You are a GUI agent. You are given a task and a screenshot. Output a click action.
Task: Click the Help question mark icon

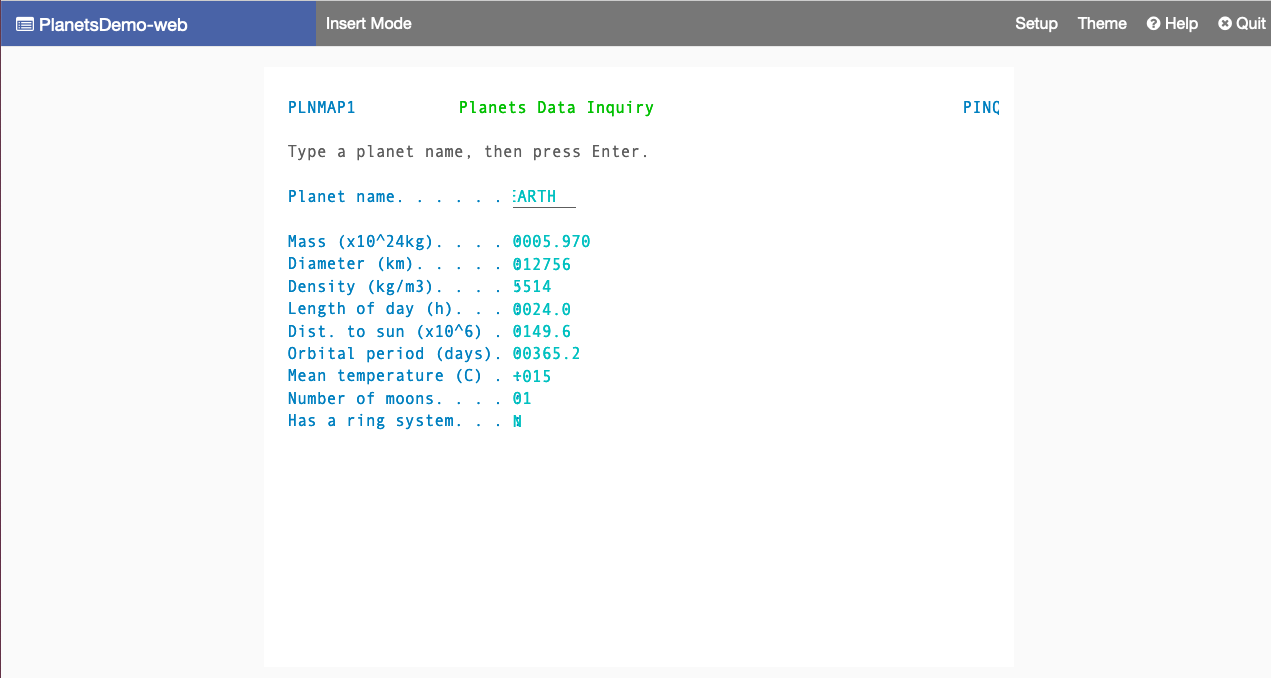tap(1153, 24)
